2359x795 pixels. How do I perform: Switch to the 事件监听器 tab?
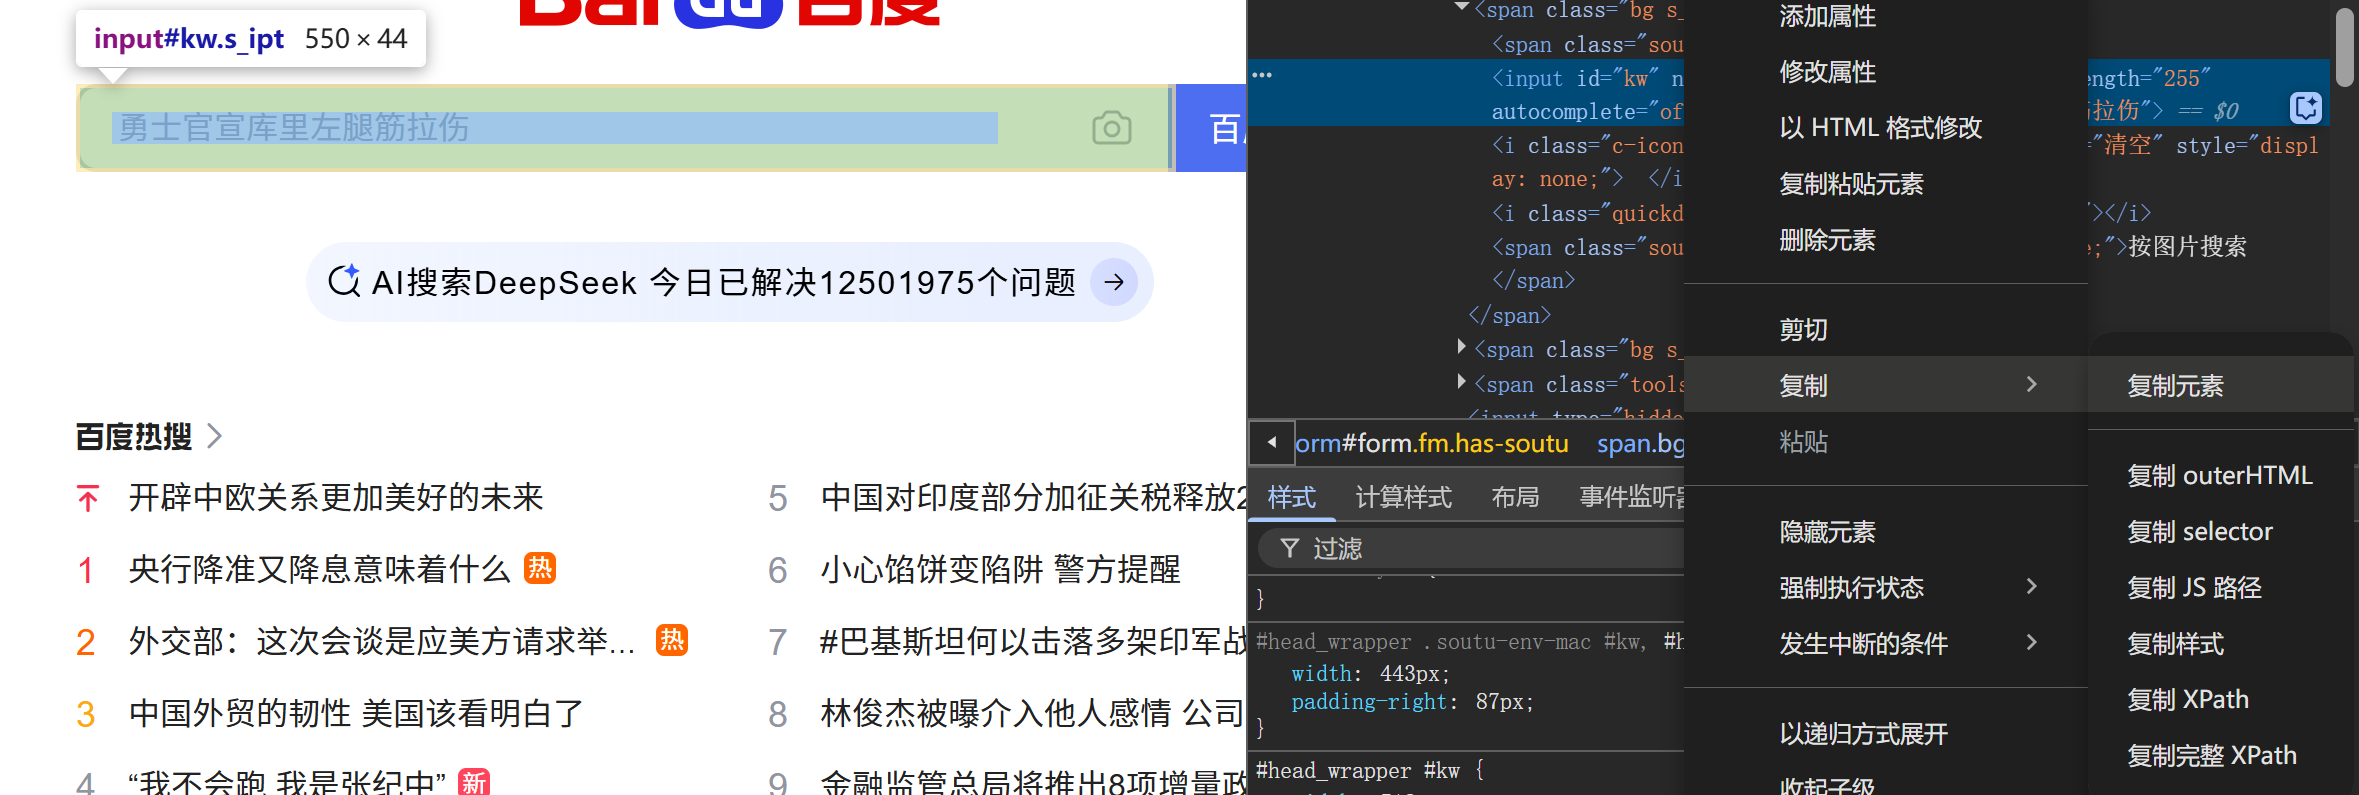click(1630, 497)
